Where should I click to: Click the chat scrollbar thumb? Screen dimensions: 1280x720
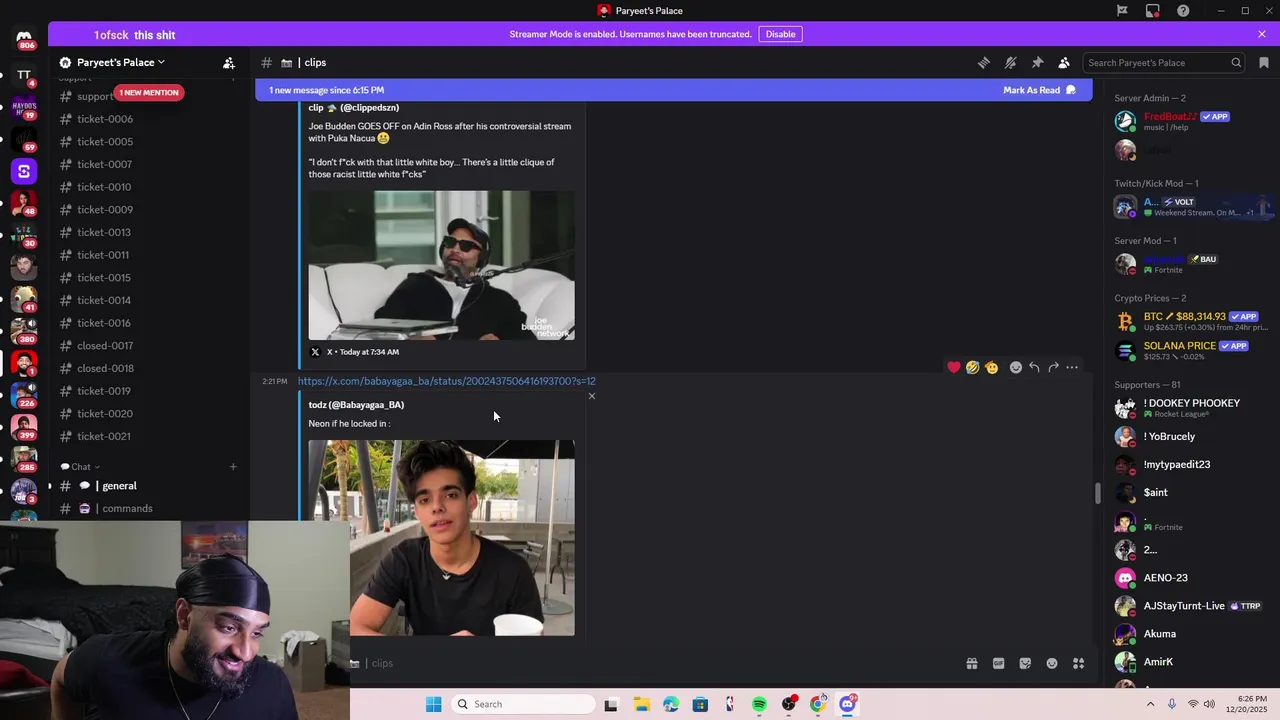pos(1097,493)
